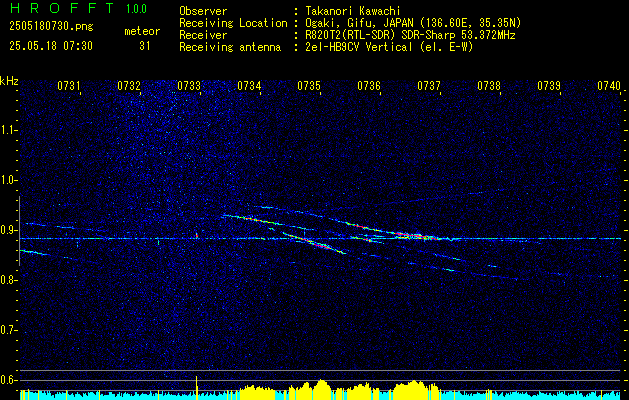Click the 0.7 kHz axis label

click(8, 330)
